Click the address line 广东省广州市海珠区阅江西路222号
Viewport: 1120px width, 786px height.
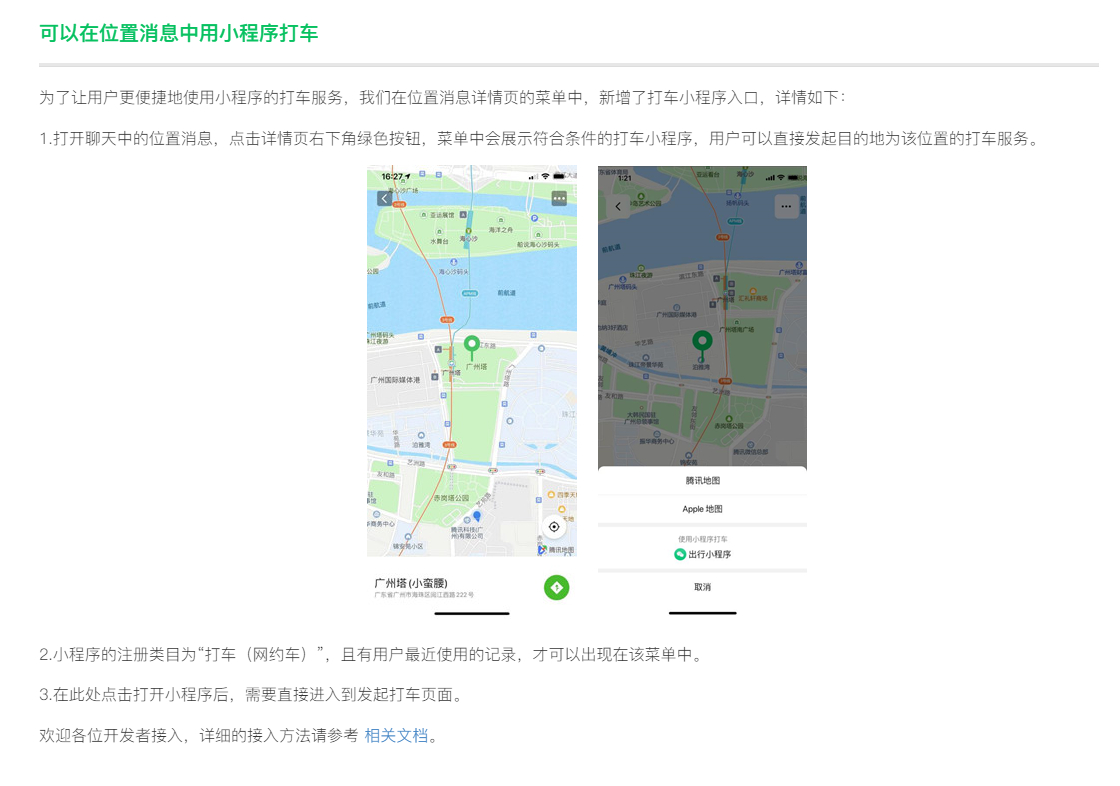click(424, 595)
